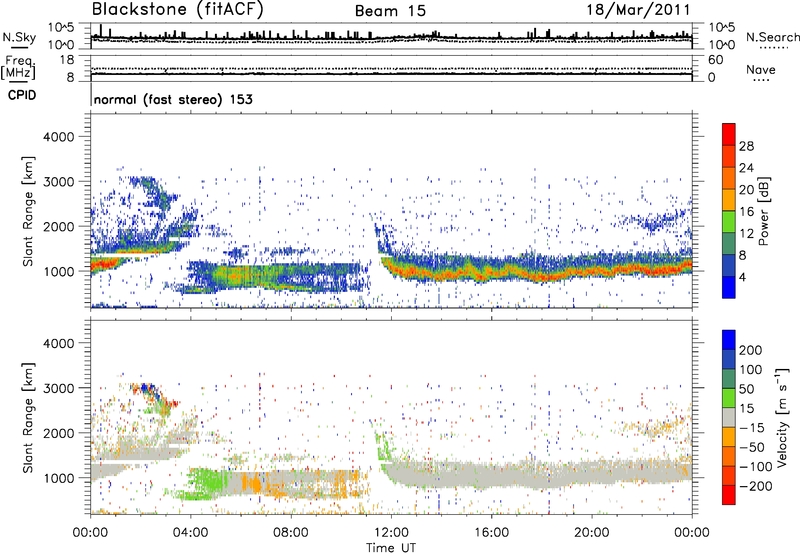Click the date 18/Mar/2011
This screenshot has width=800, height=554.
[x=638, y=10]
